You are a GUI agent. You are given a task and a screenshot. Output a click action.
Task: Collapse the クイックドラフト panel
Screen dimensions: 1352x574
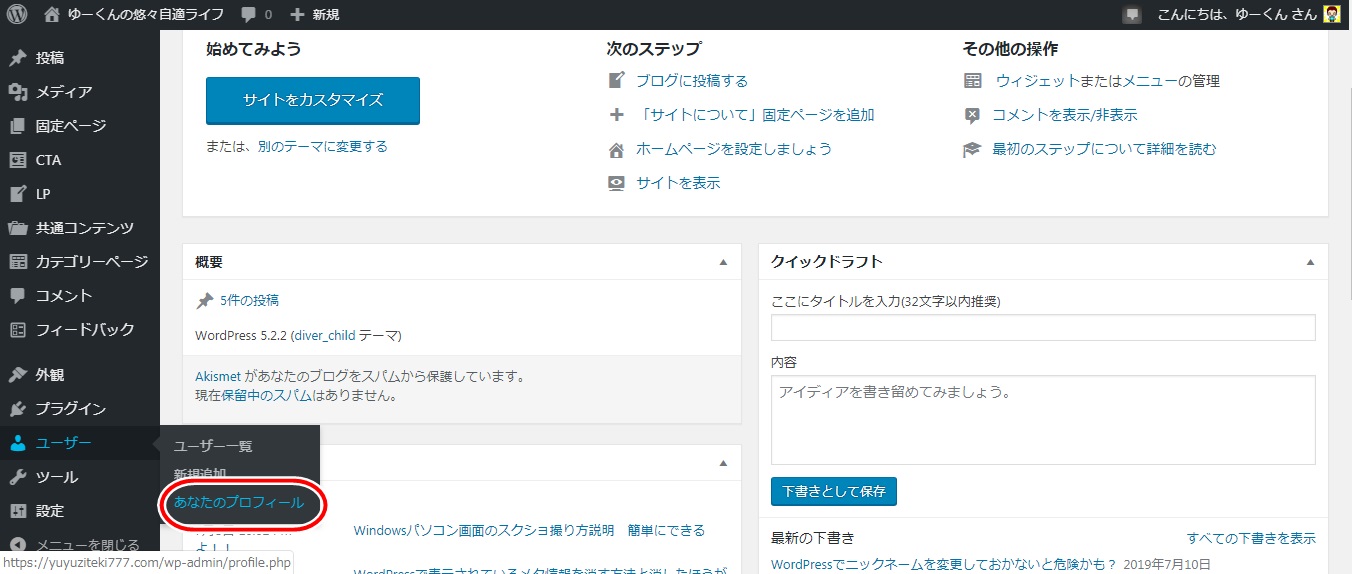point(1310,262)
